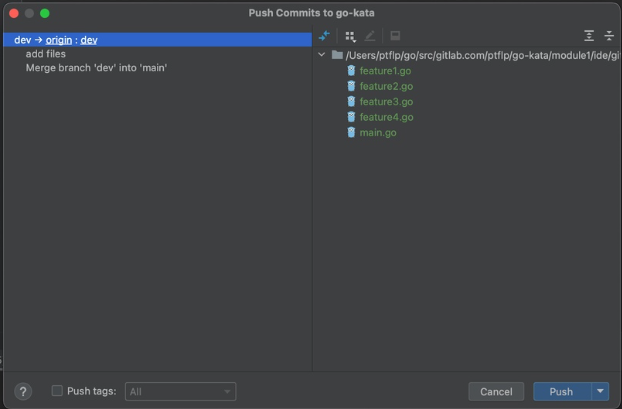Click the Expand All toolbar icon
The width and height of the screenshot is (622, 409).
(589, 36)
